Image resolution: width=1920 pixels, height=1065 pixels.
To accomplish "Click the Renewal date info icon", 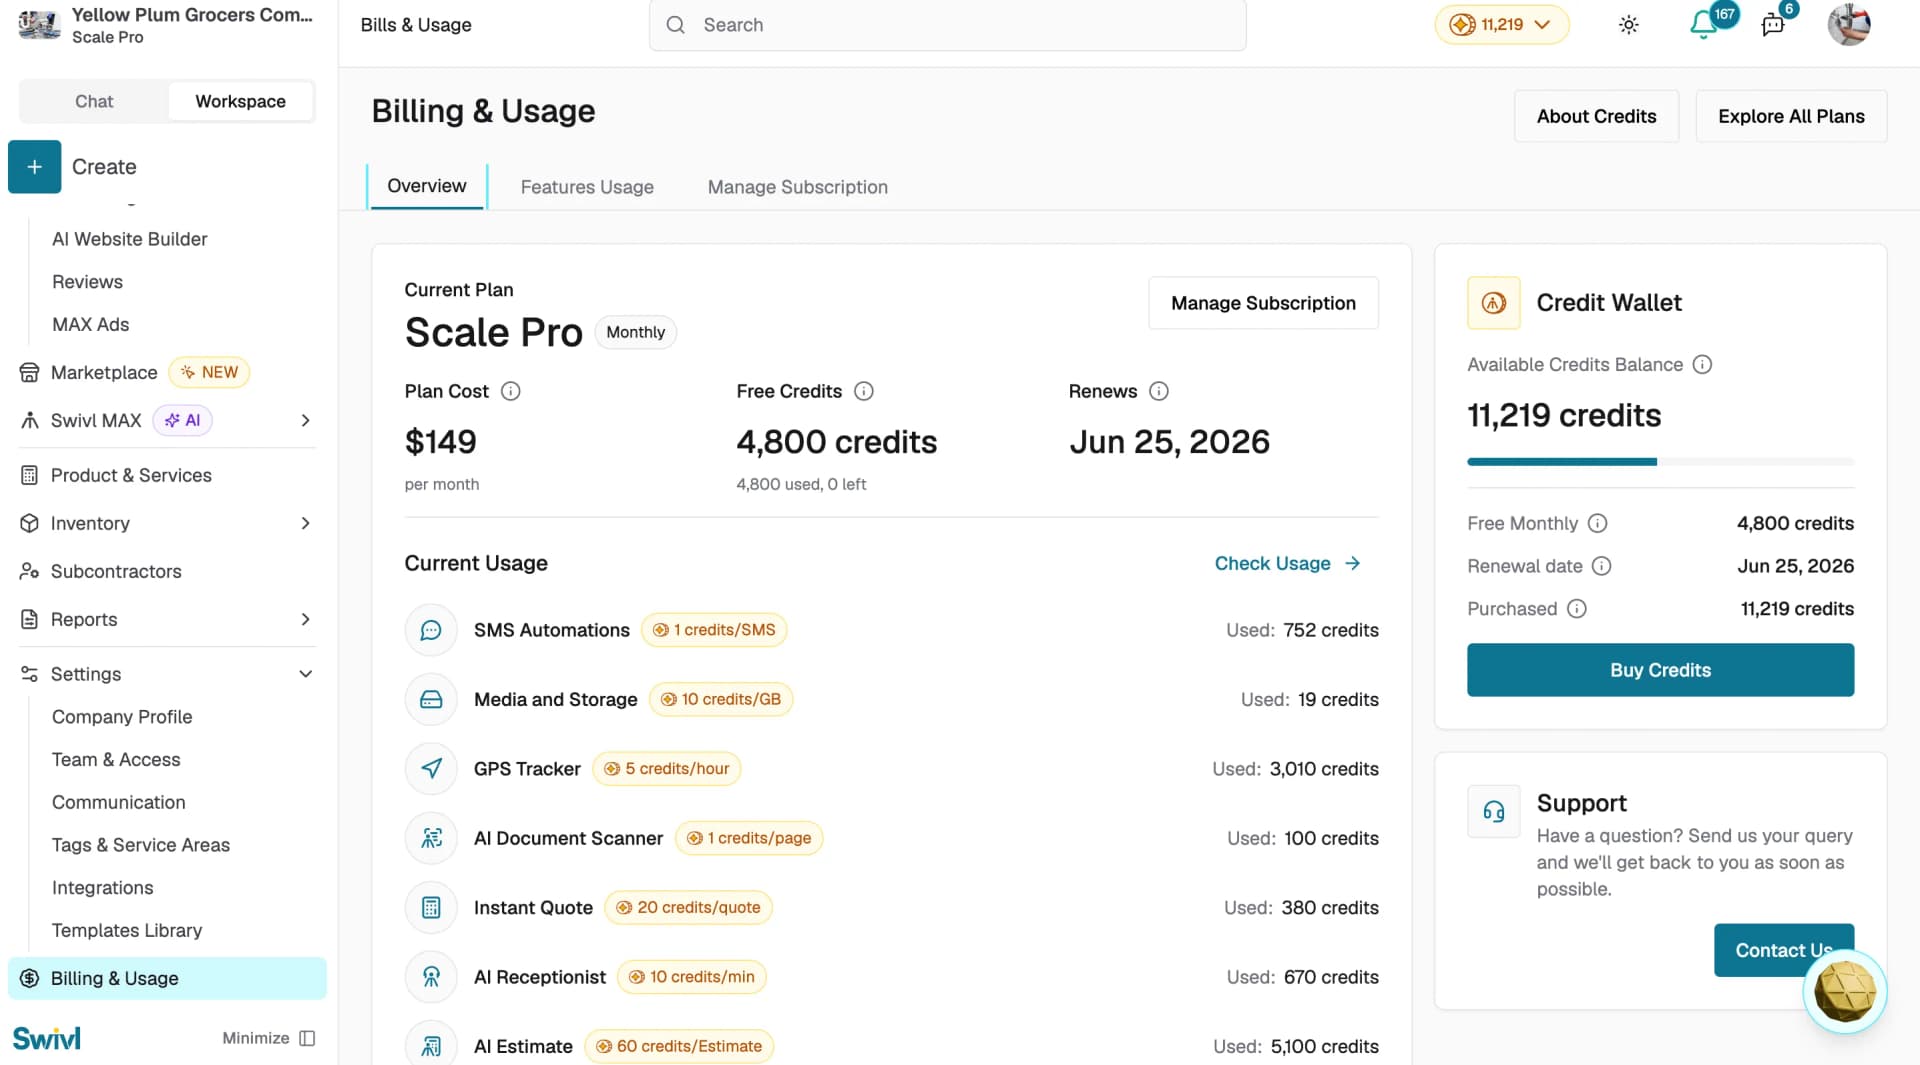I will (x=1601, y=566).
